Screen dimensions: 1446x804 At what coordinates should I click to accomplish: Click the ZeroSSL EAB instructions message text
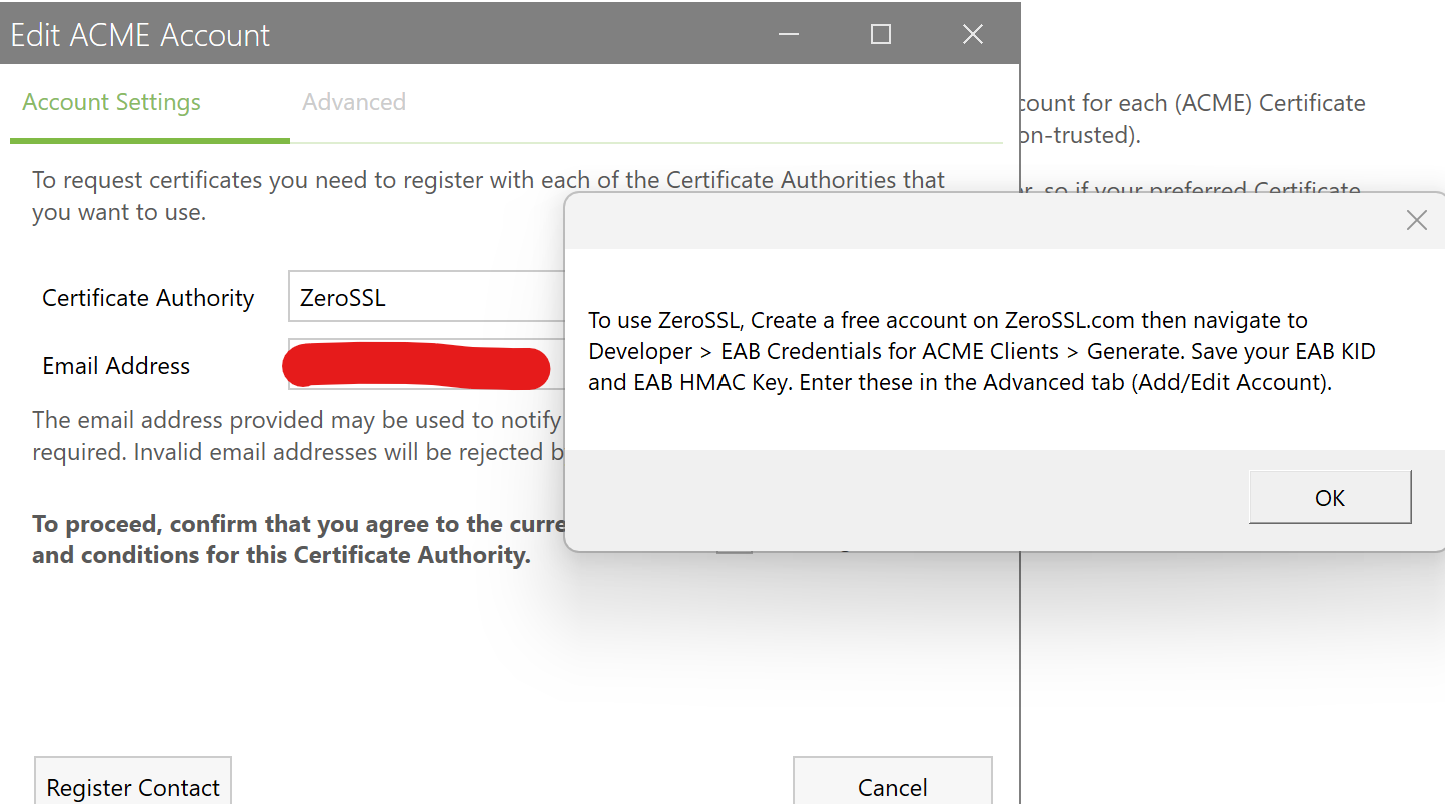click(x=980, y=351)
